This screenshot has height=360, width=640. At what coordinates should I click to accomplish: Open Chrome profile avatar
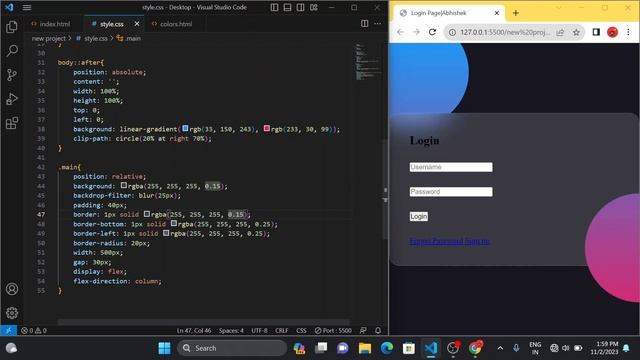612,32
